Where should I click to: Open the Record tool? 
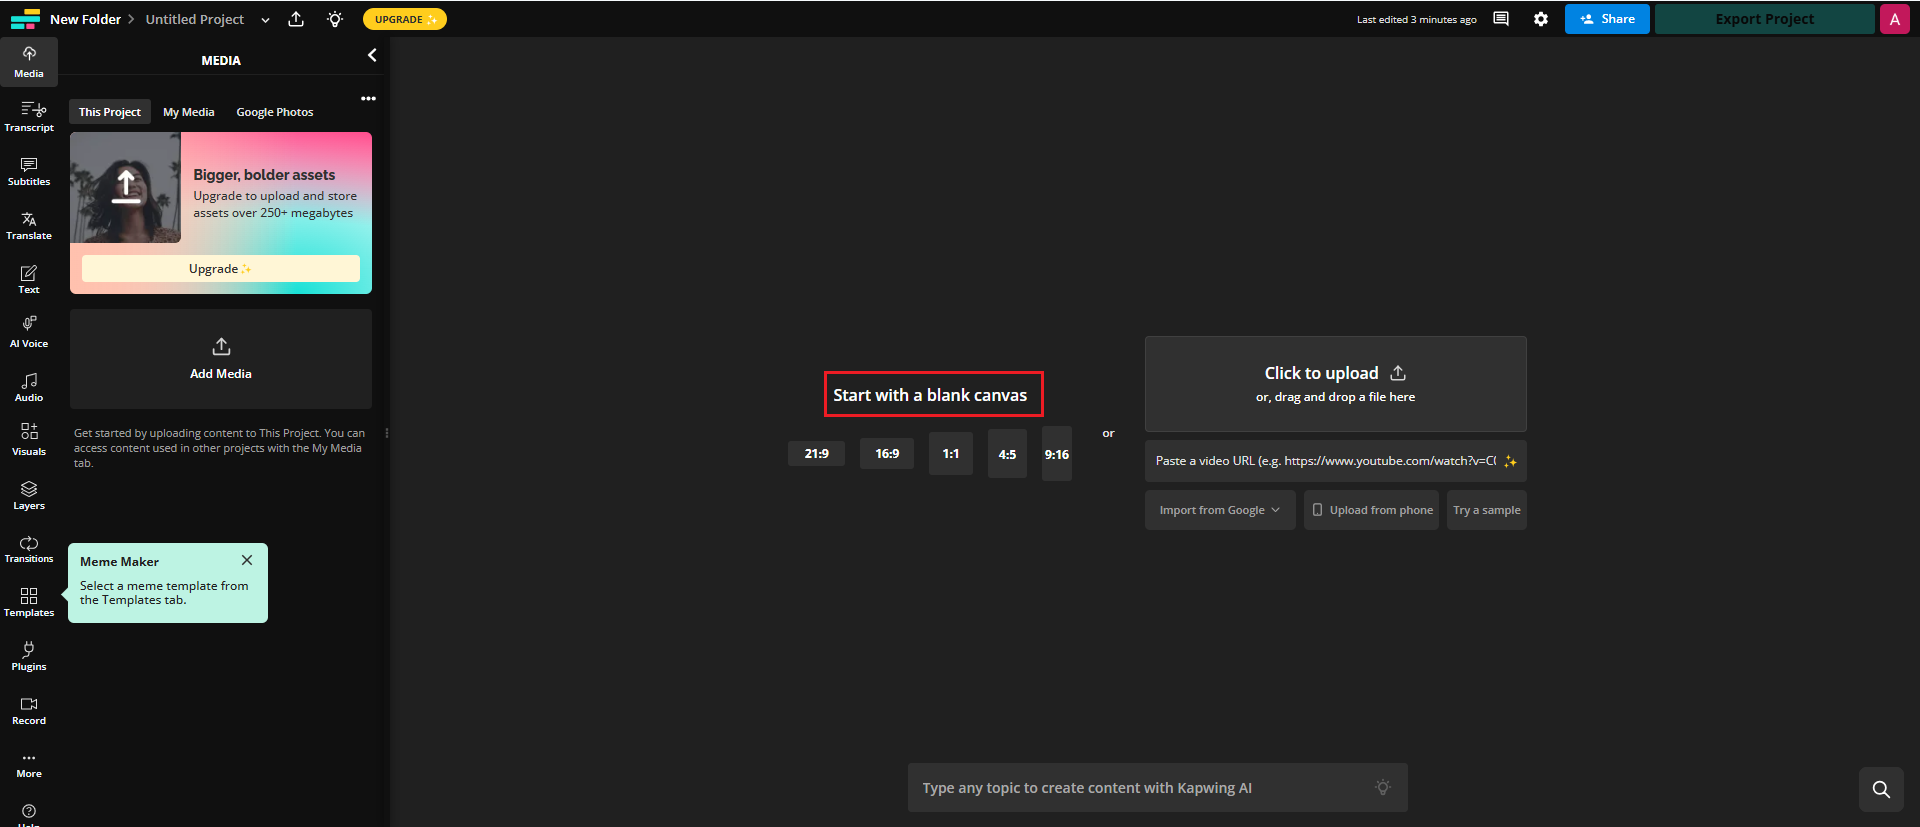pos(29,710)
